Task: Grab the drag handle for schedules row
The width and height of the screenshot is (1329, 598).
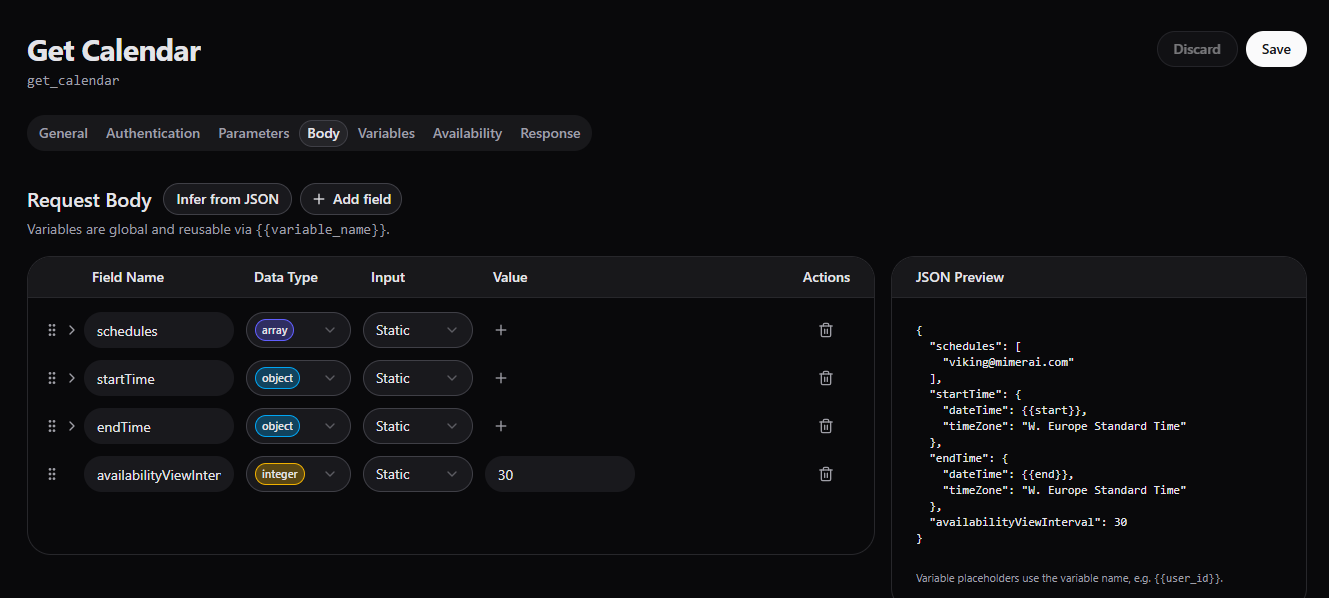Action: tap(52, 330)
